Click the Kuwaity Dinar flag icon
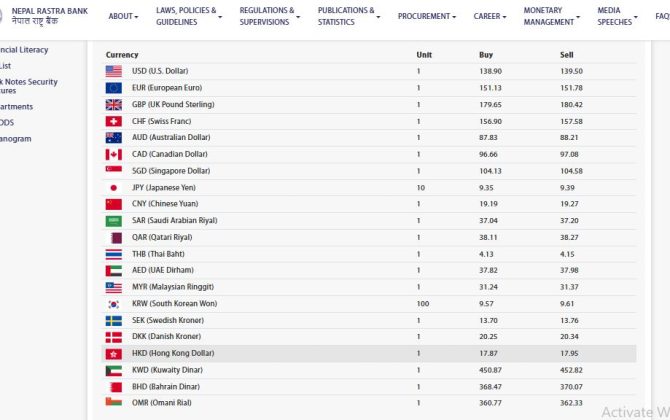 pyautogui.click(x=113, y=370)
